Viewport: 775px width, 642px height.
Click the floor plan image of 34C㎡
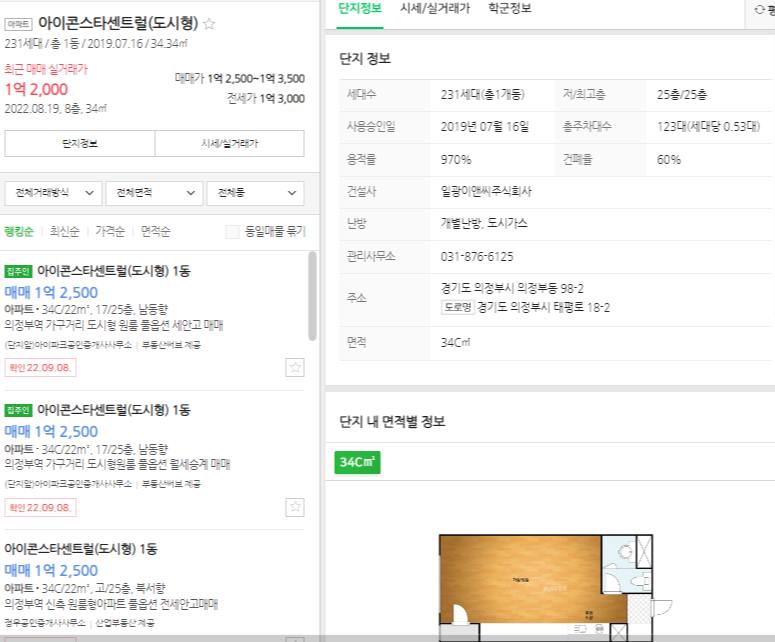tap(554, 587)
